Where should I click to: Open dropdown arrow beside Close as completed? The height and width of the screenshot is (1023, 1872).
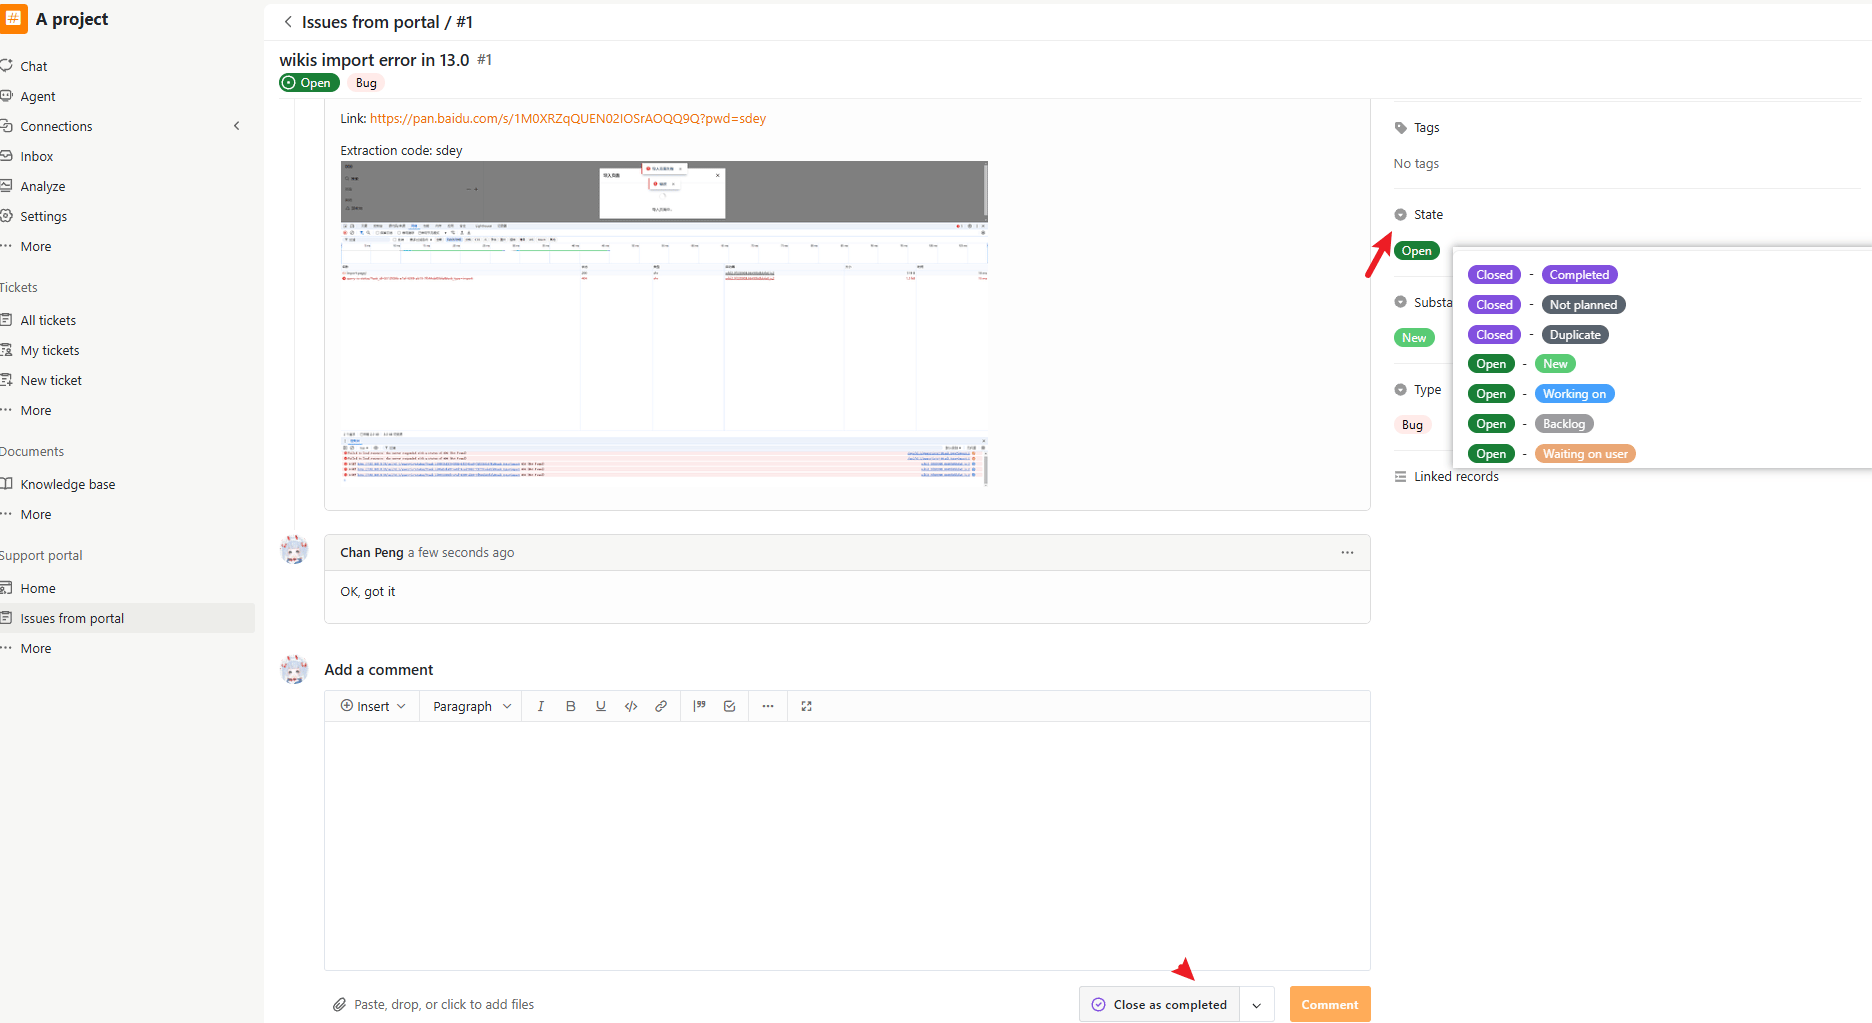1257,1004
